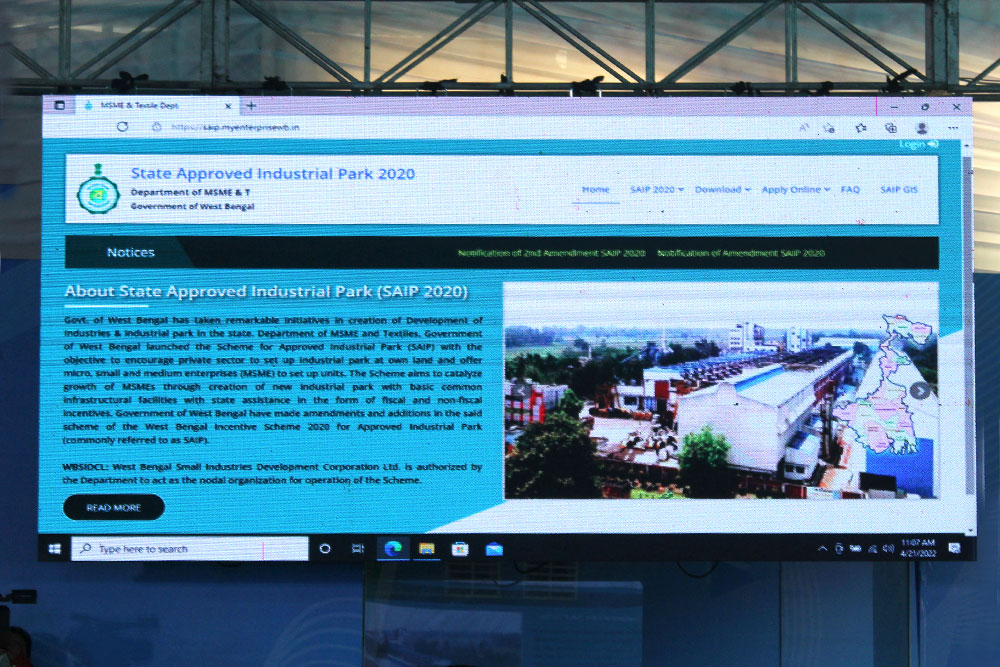This screenshot has width=1000, height=667.
Task: Click the READ MORE button
Action: [x=113, y=508]
